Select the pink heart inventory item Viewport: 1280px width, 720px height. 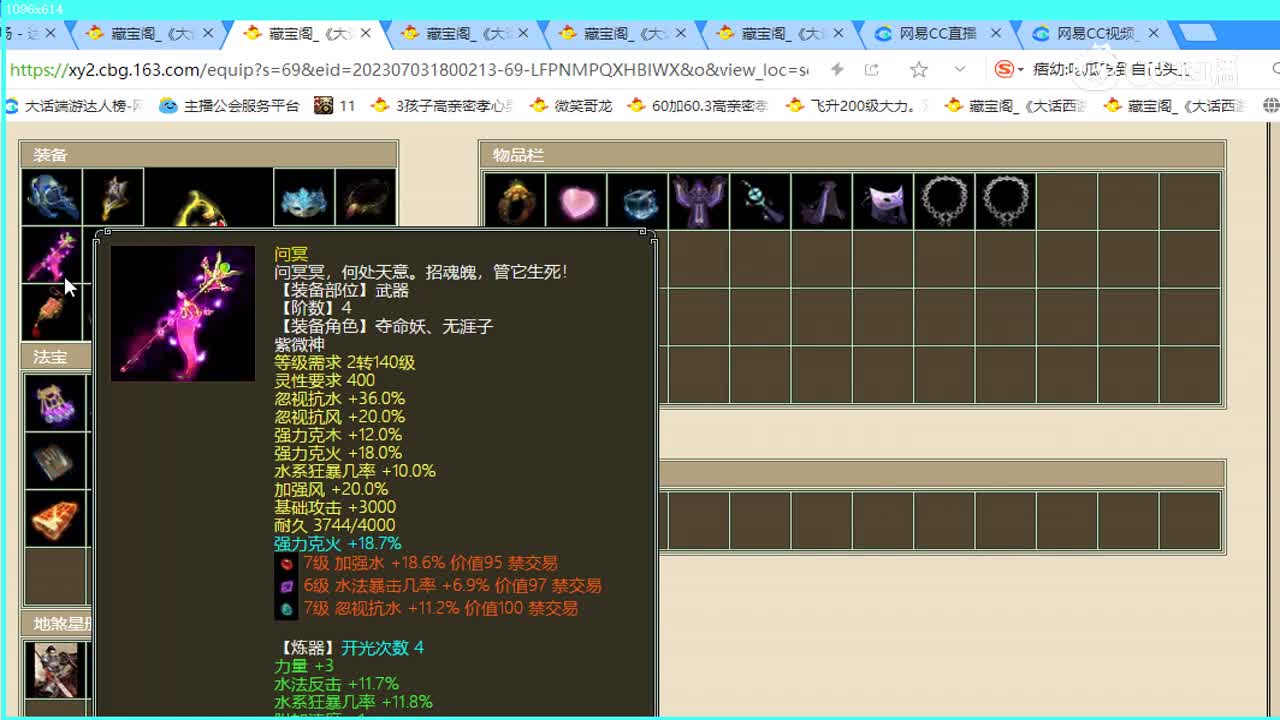[x=577, y=201]
